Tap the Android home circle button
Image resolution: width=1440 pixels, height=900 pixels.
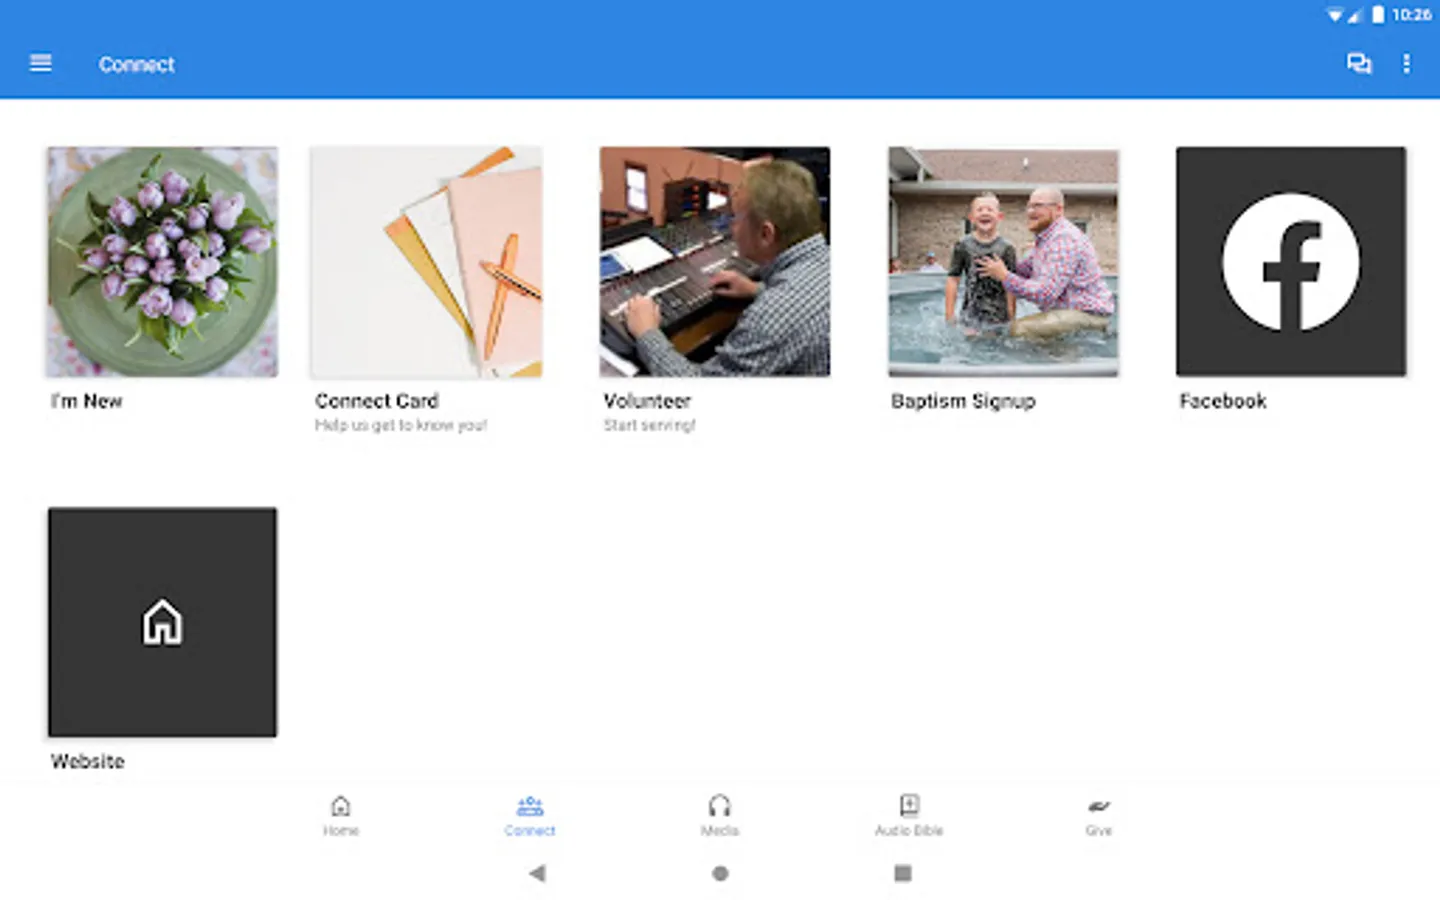(720, 873)
